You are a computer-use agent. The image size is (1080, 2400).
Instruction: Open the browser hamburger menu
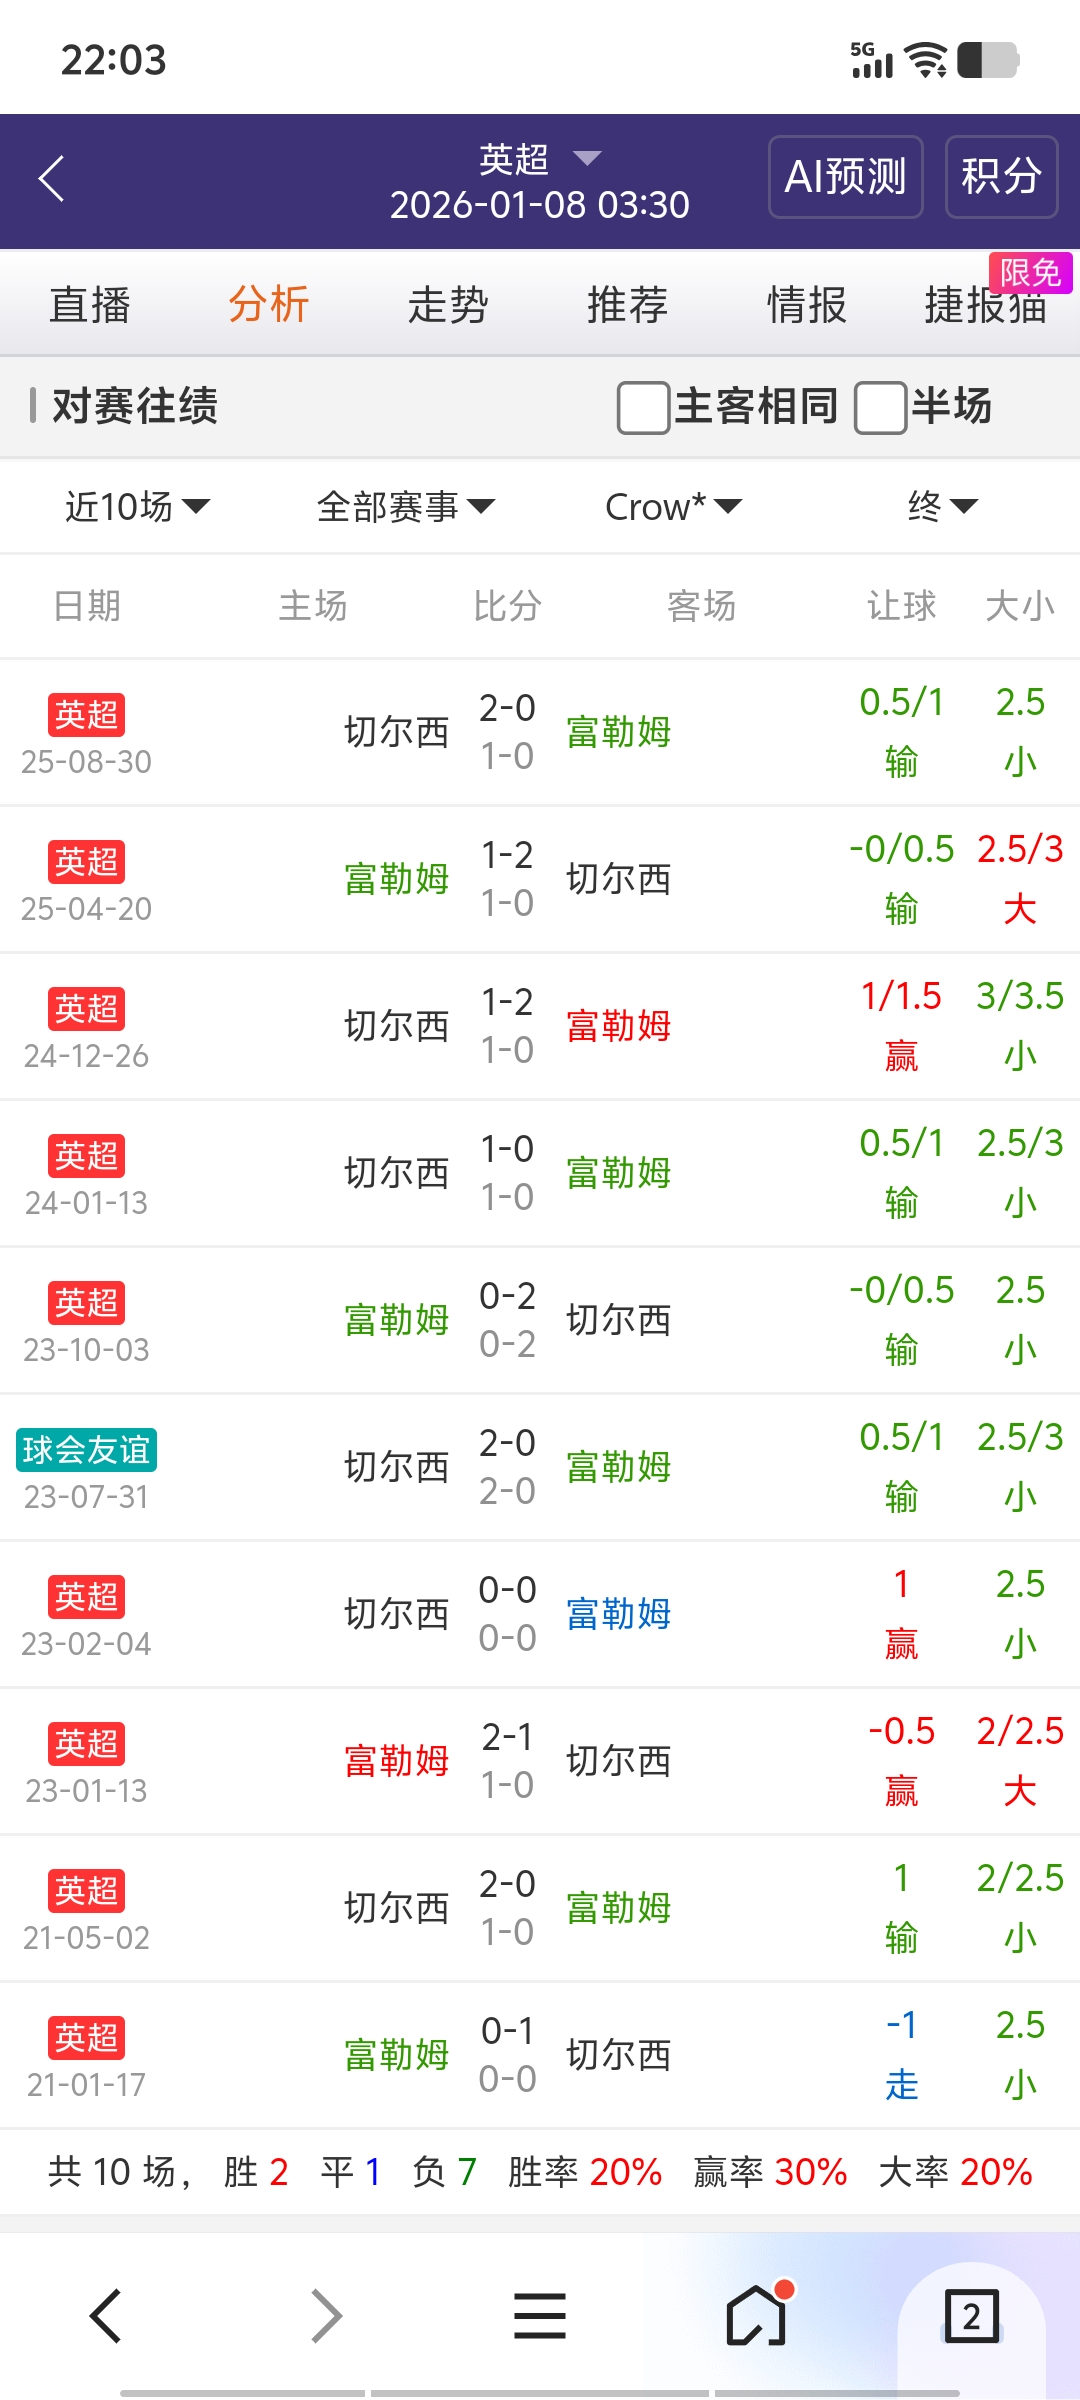click(540, 2315)
